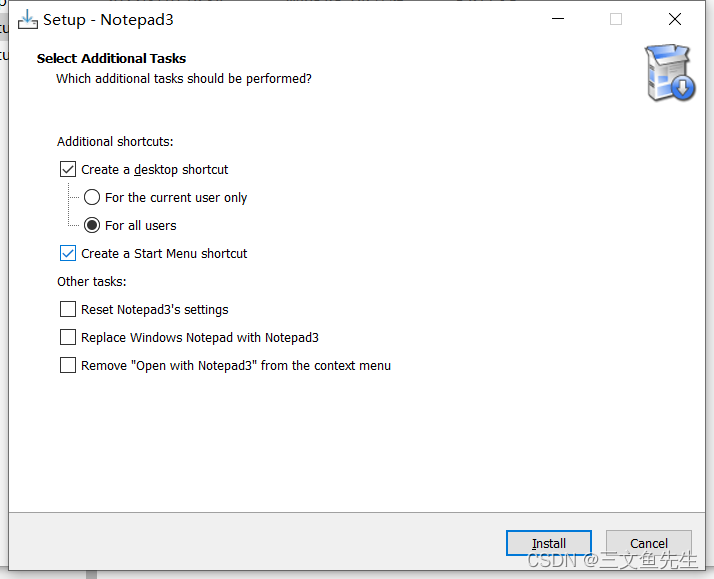Close the Setup - Notepad3 window
The height and width of the screenshot is (579, 714).
pyautogui.click(x=675, y=19)
